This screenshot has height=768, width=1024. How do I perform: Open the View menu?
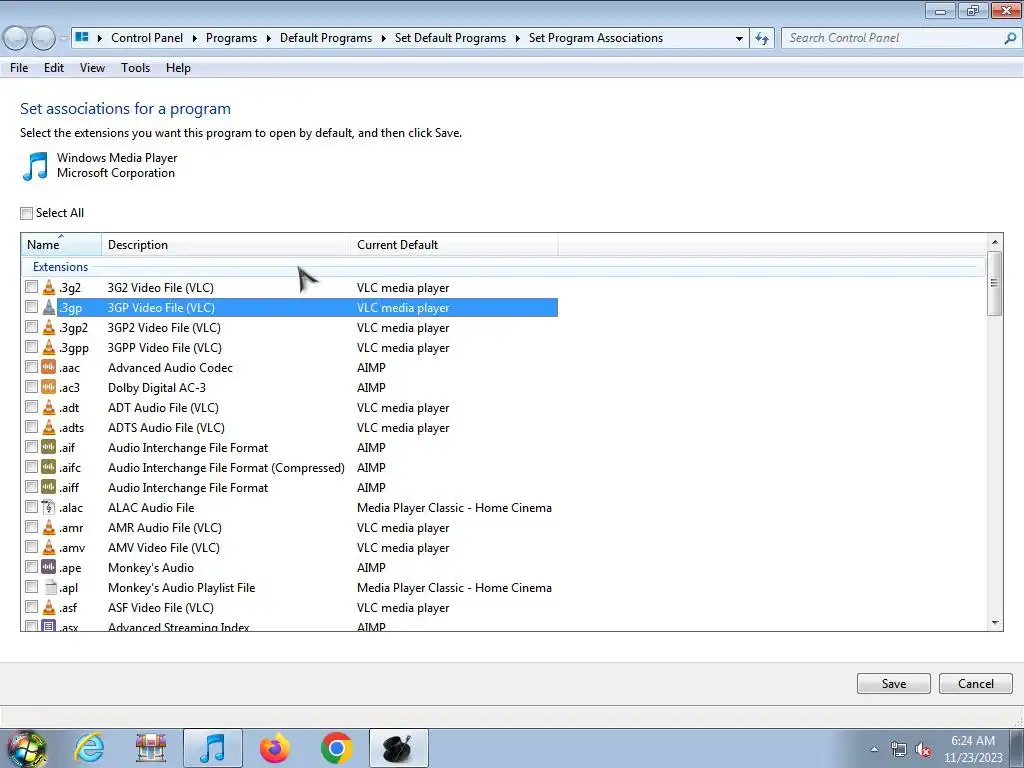[92, 68]
